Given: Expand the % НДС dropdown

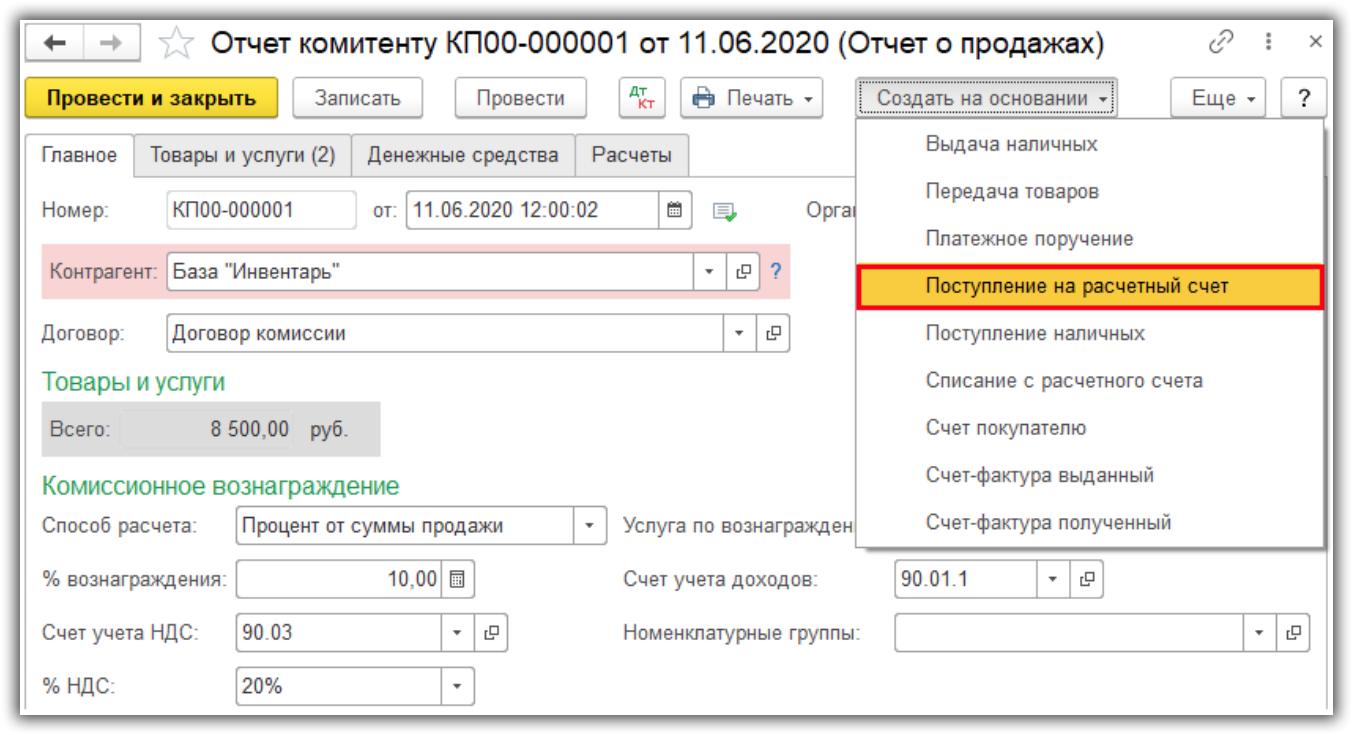Looking at the screenshot, I should click(457, 686).
